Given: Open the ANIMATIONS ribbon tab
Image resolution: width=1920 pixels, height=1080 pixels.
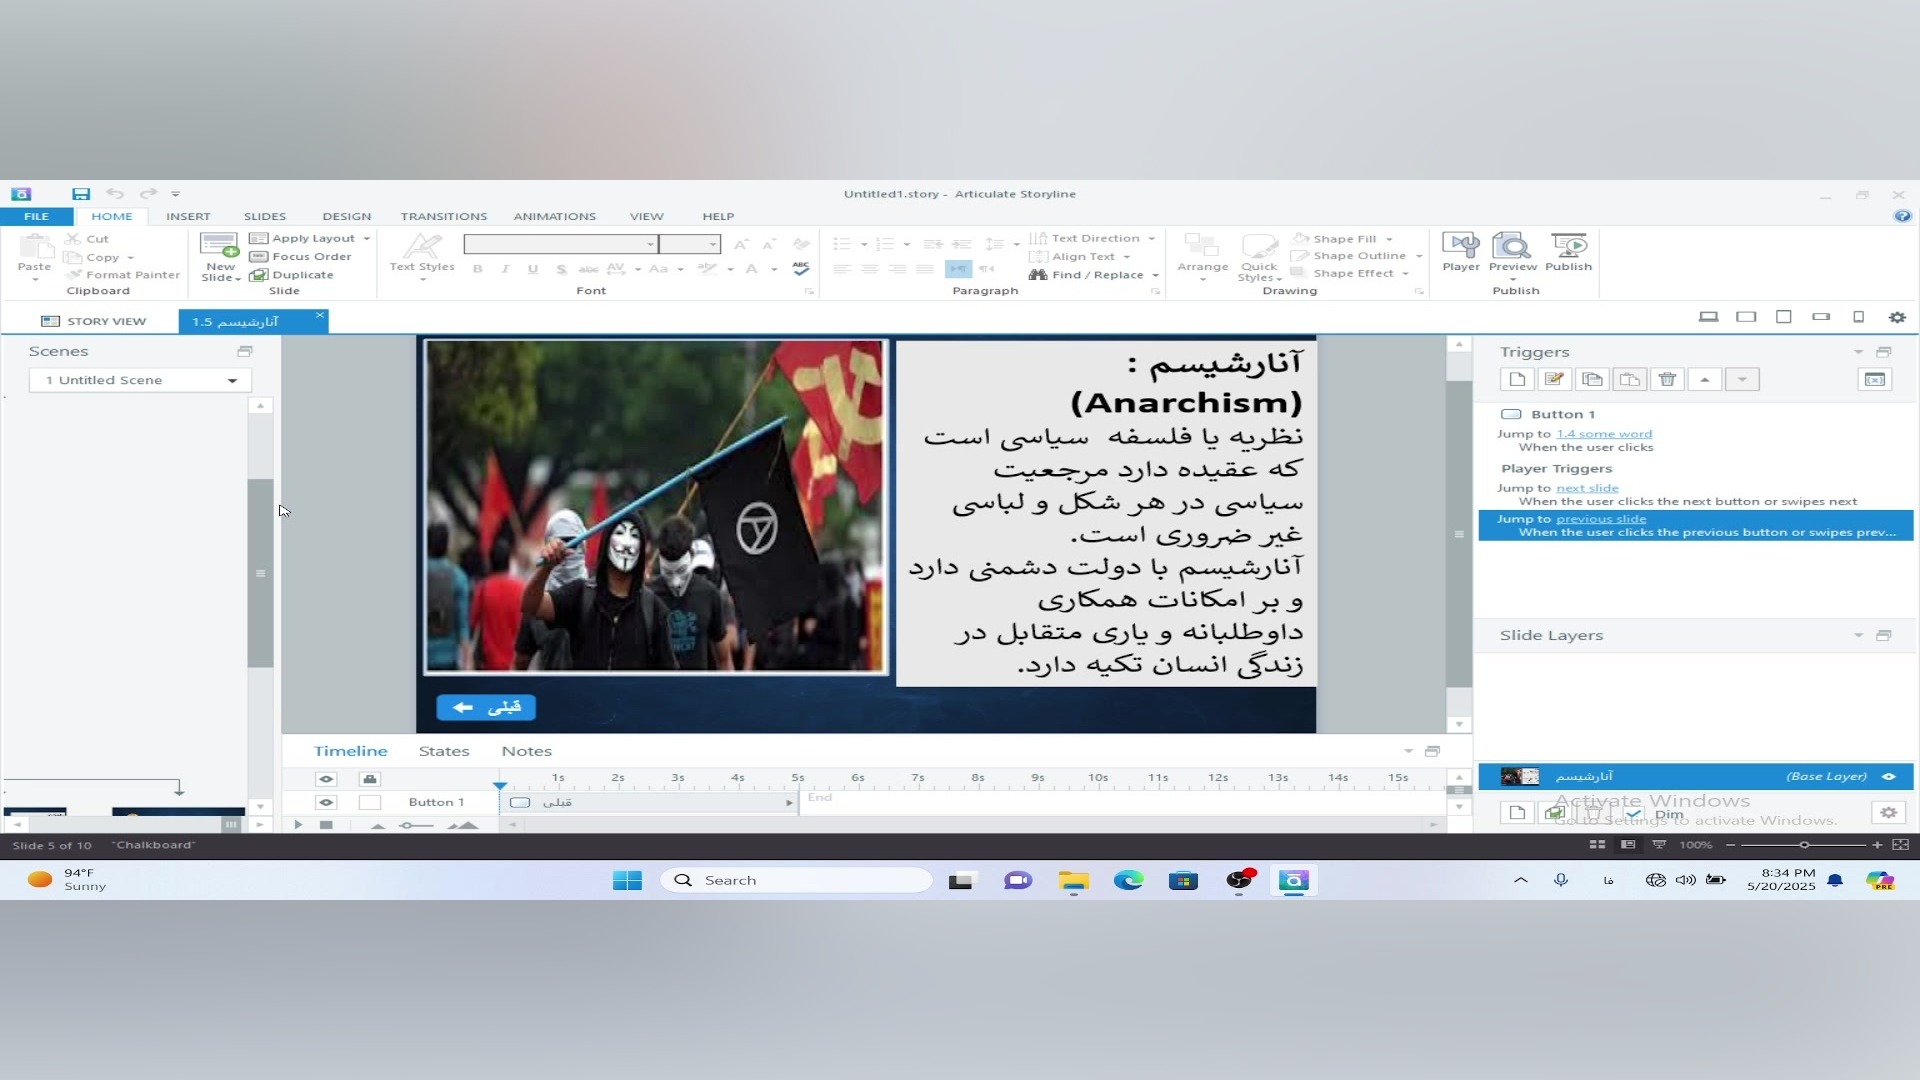Looking at the screenshot, I should click(554, 216).
